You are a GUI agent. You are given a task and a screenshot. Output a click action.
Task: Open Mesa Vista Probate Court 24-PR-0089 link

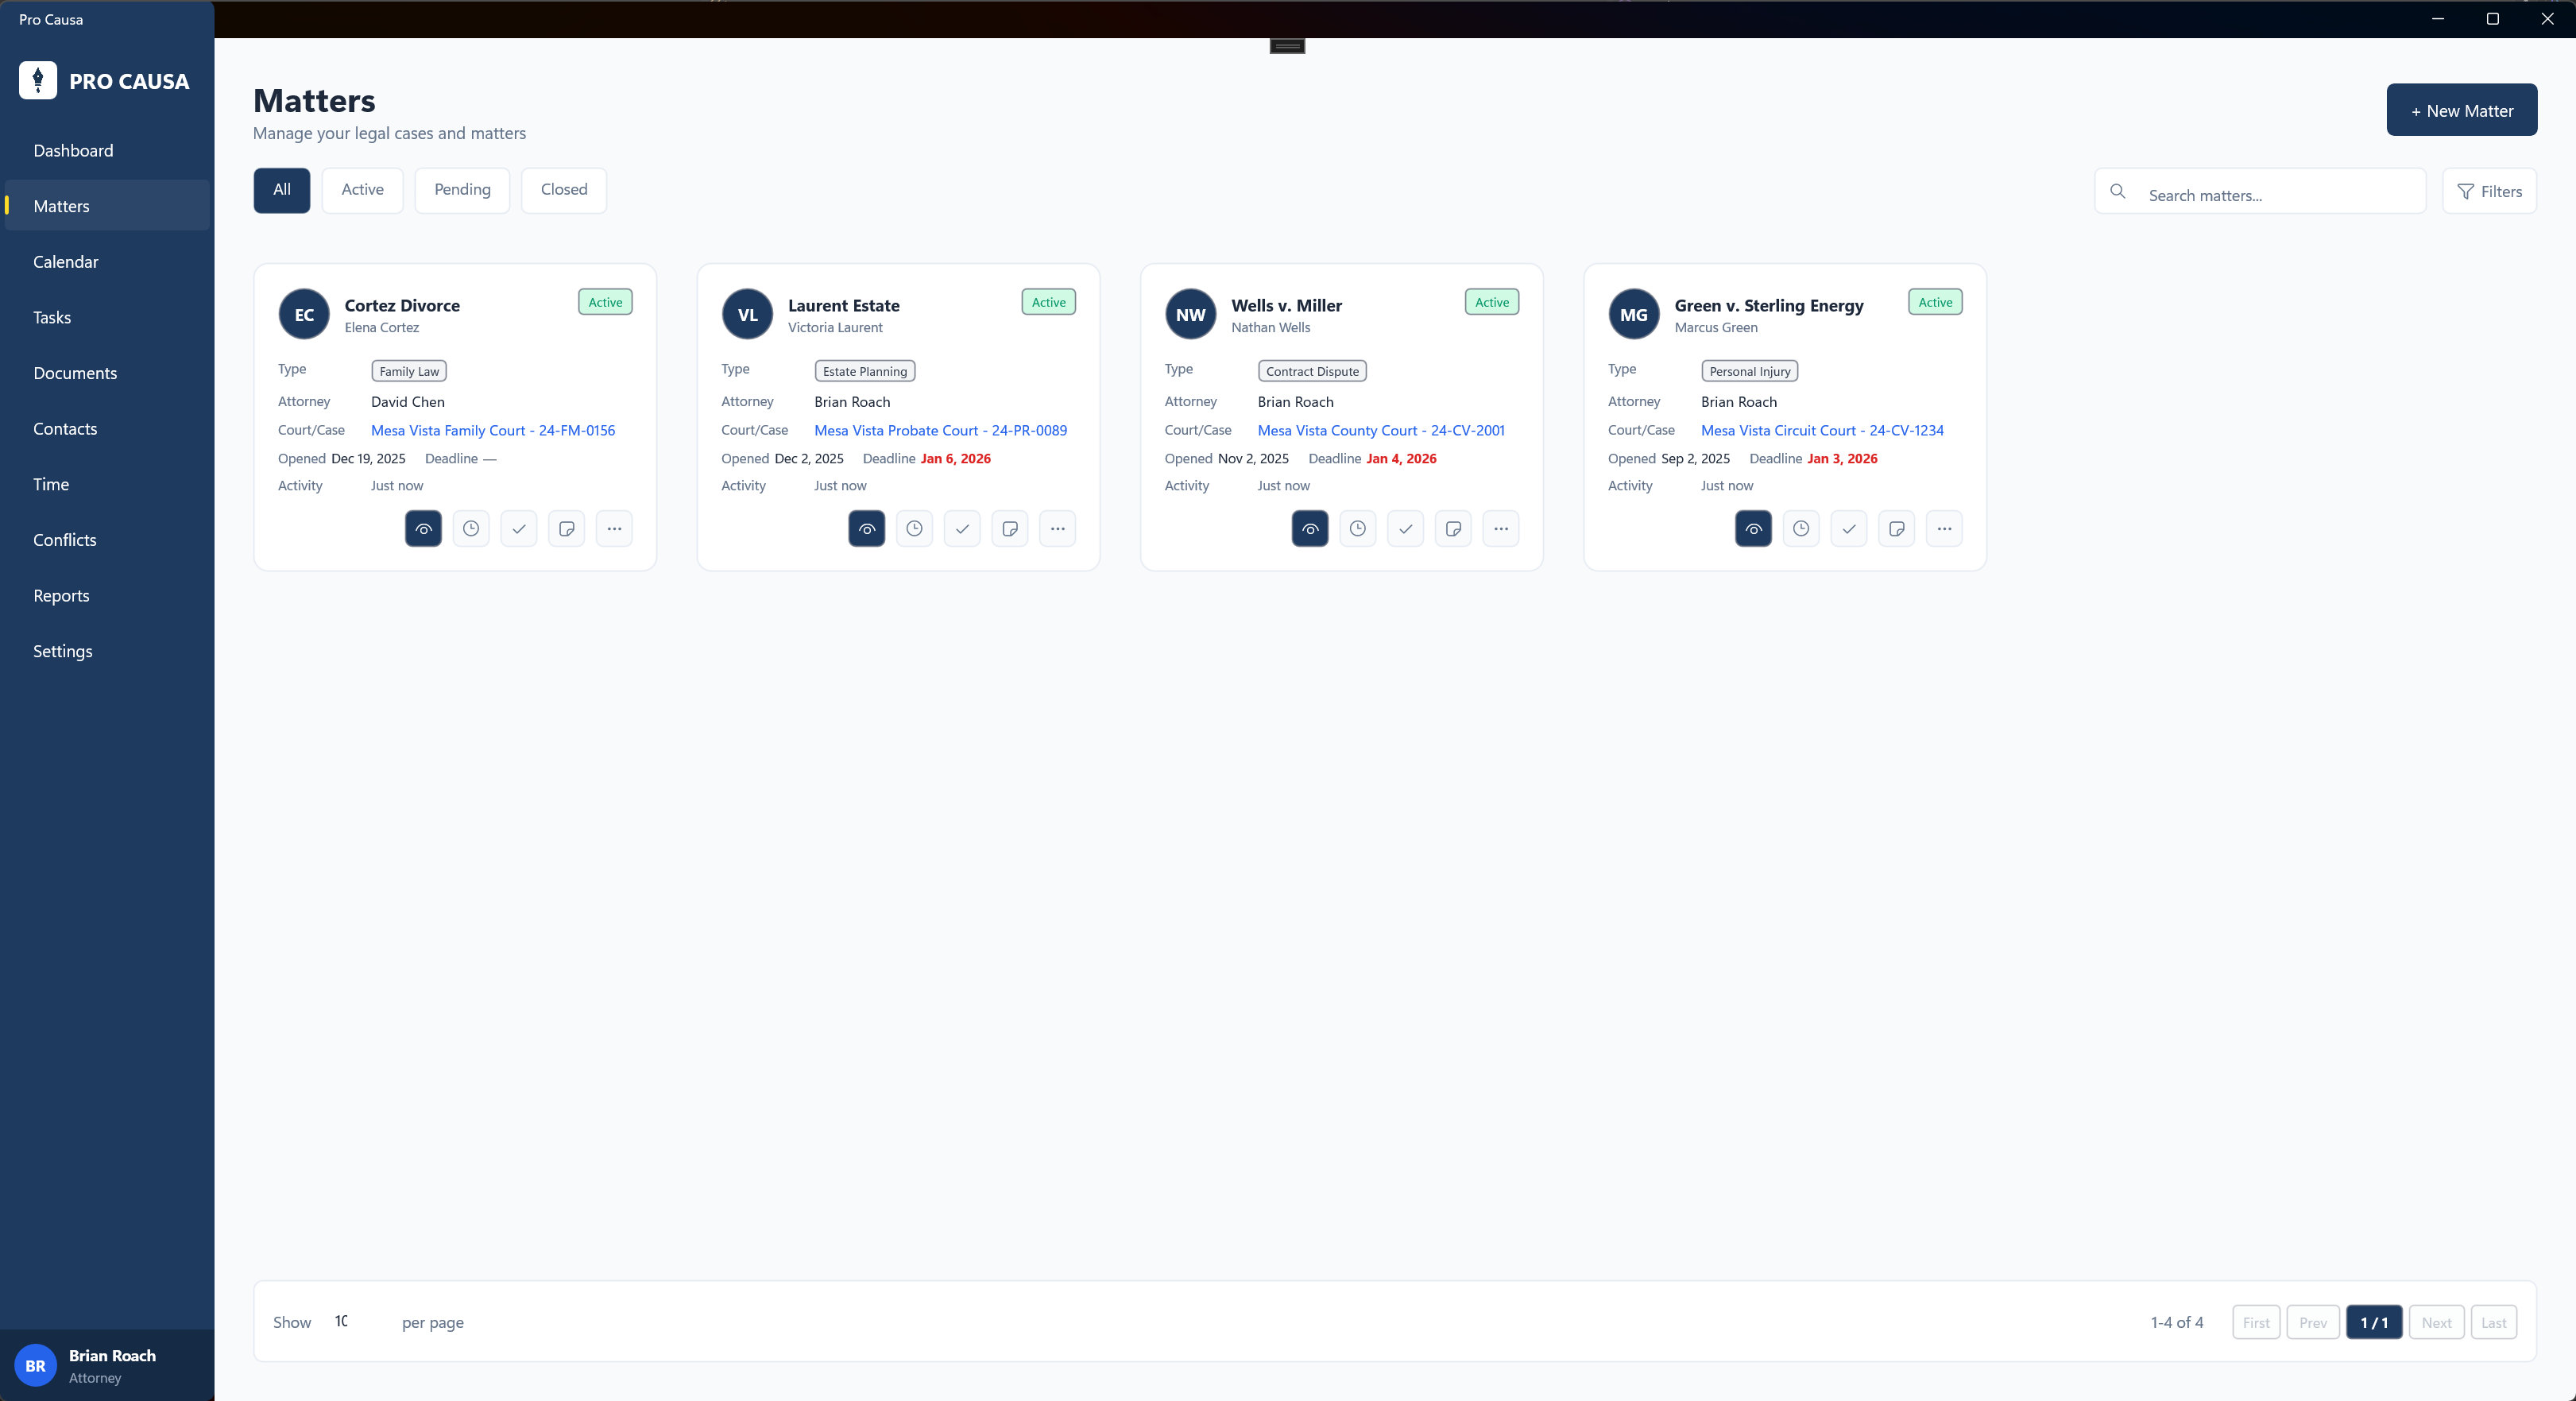940,430
